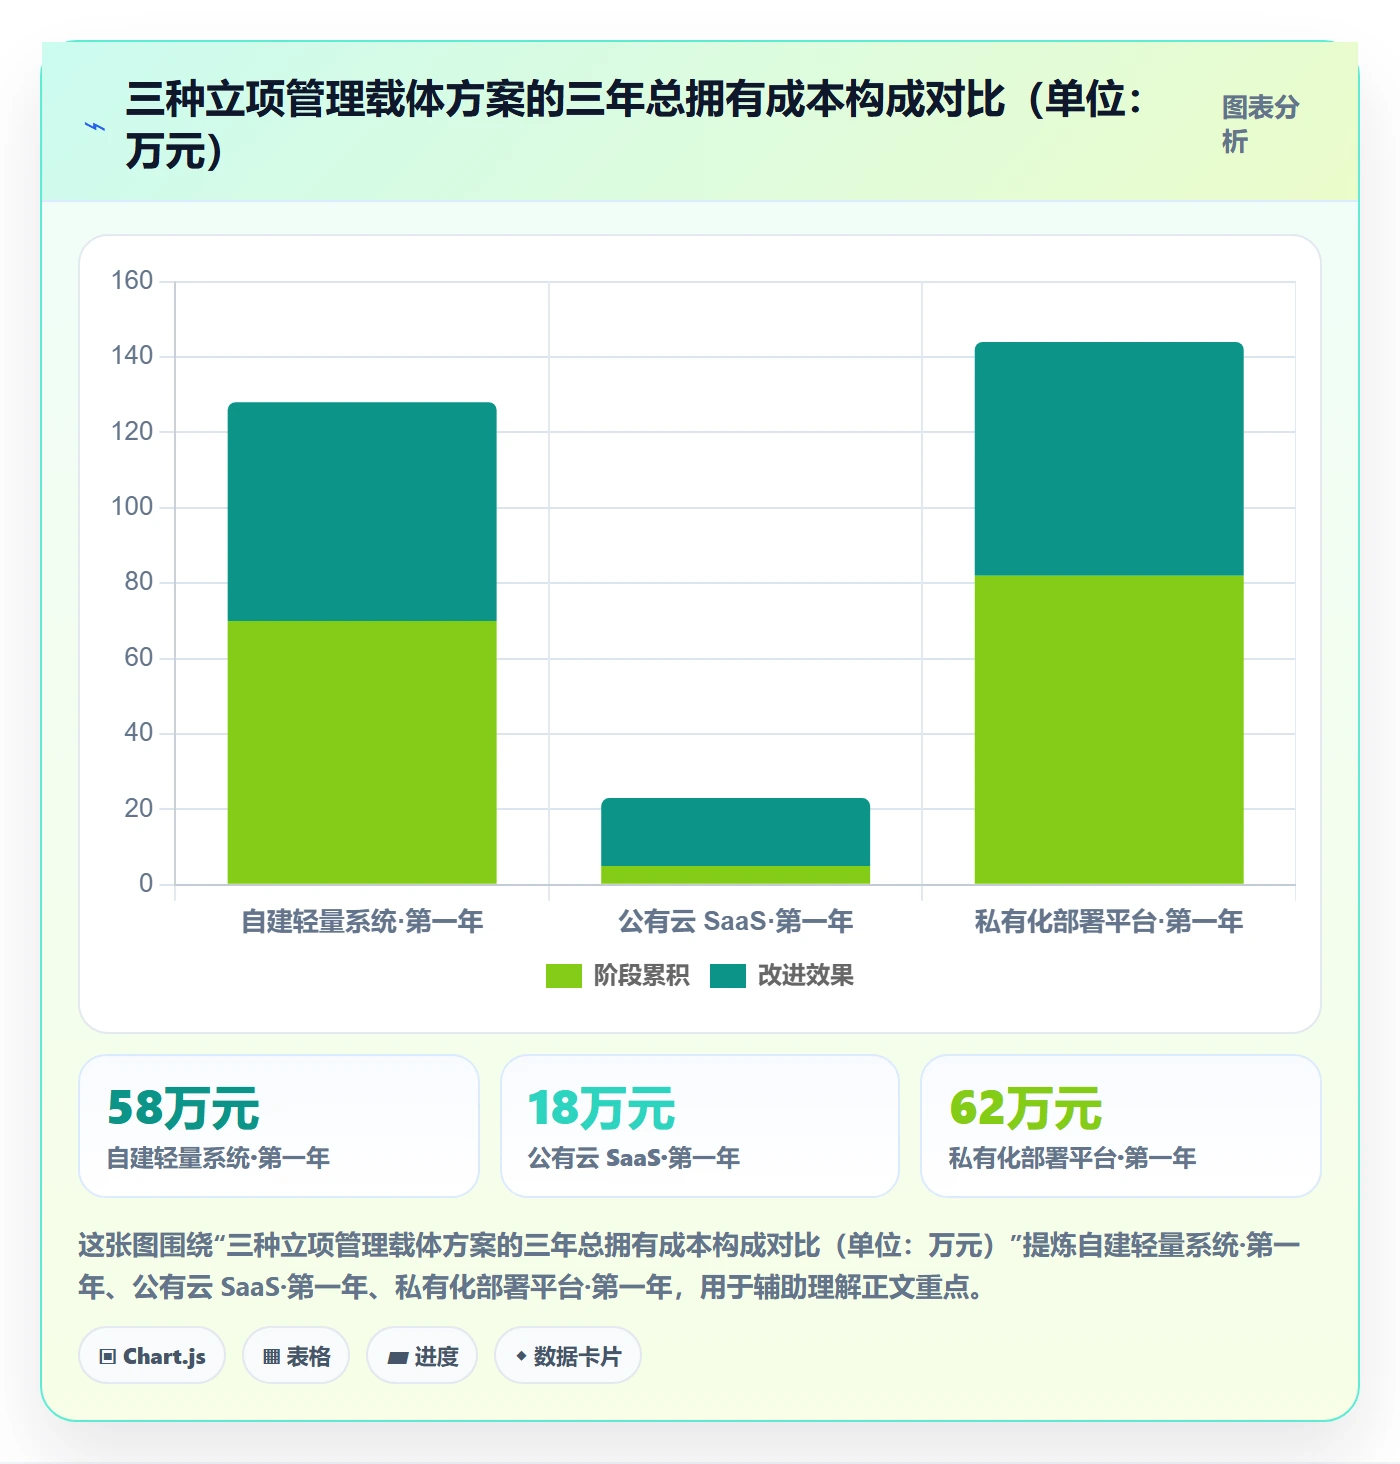
Task: Open the 18万元 data card
Action: click(x=700, y=1126)
